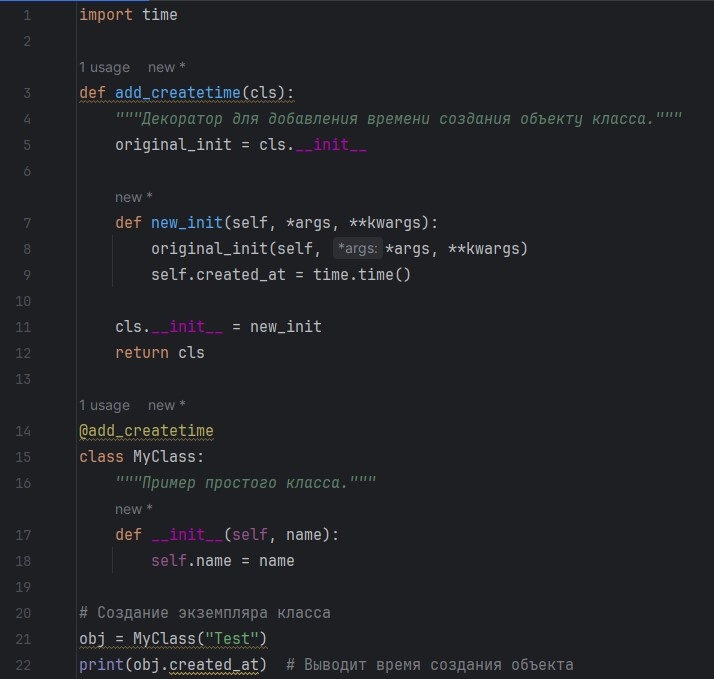Screen dimensions: 714x679
Task: Click the @add_createtime decorator on line 14
Action: pyautogui.click(x=146, y=431)
